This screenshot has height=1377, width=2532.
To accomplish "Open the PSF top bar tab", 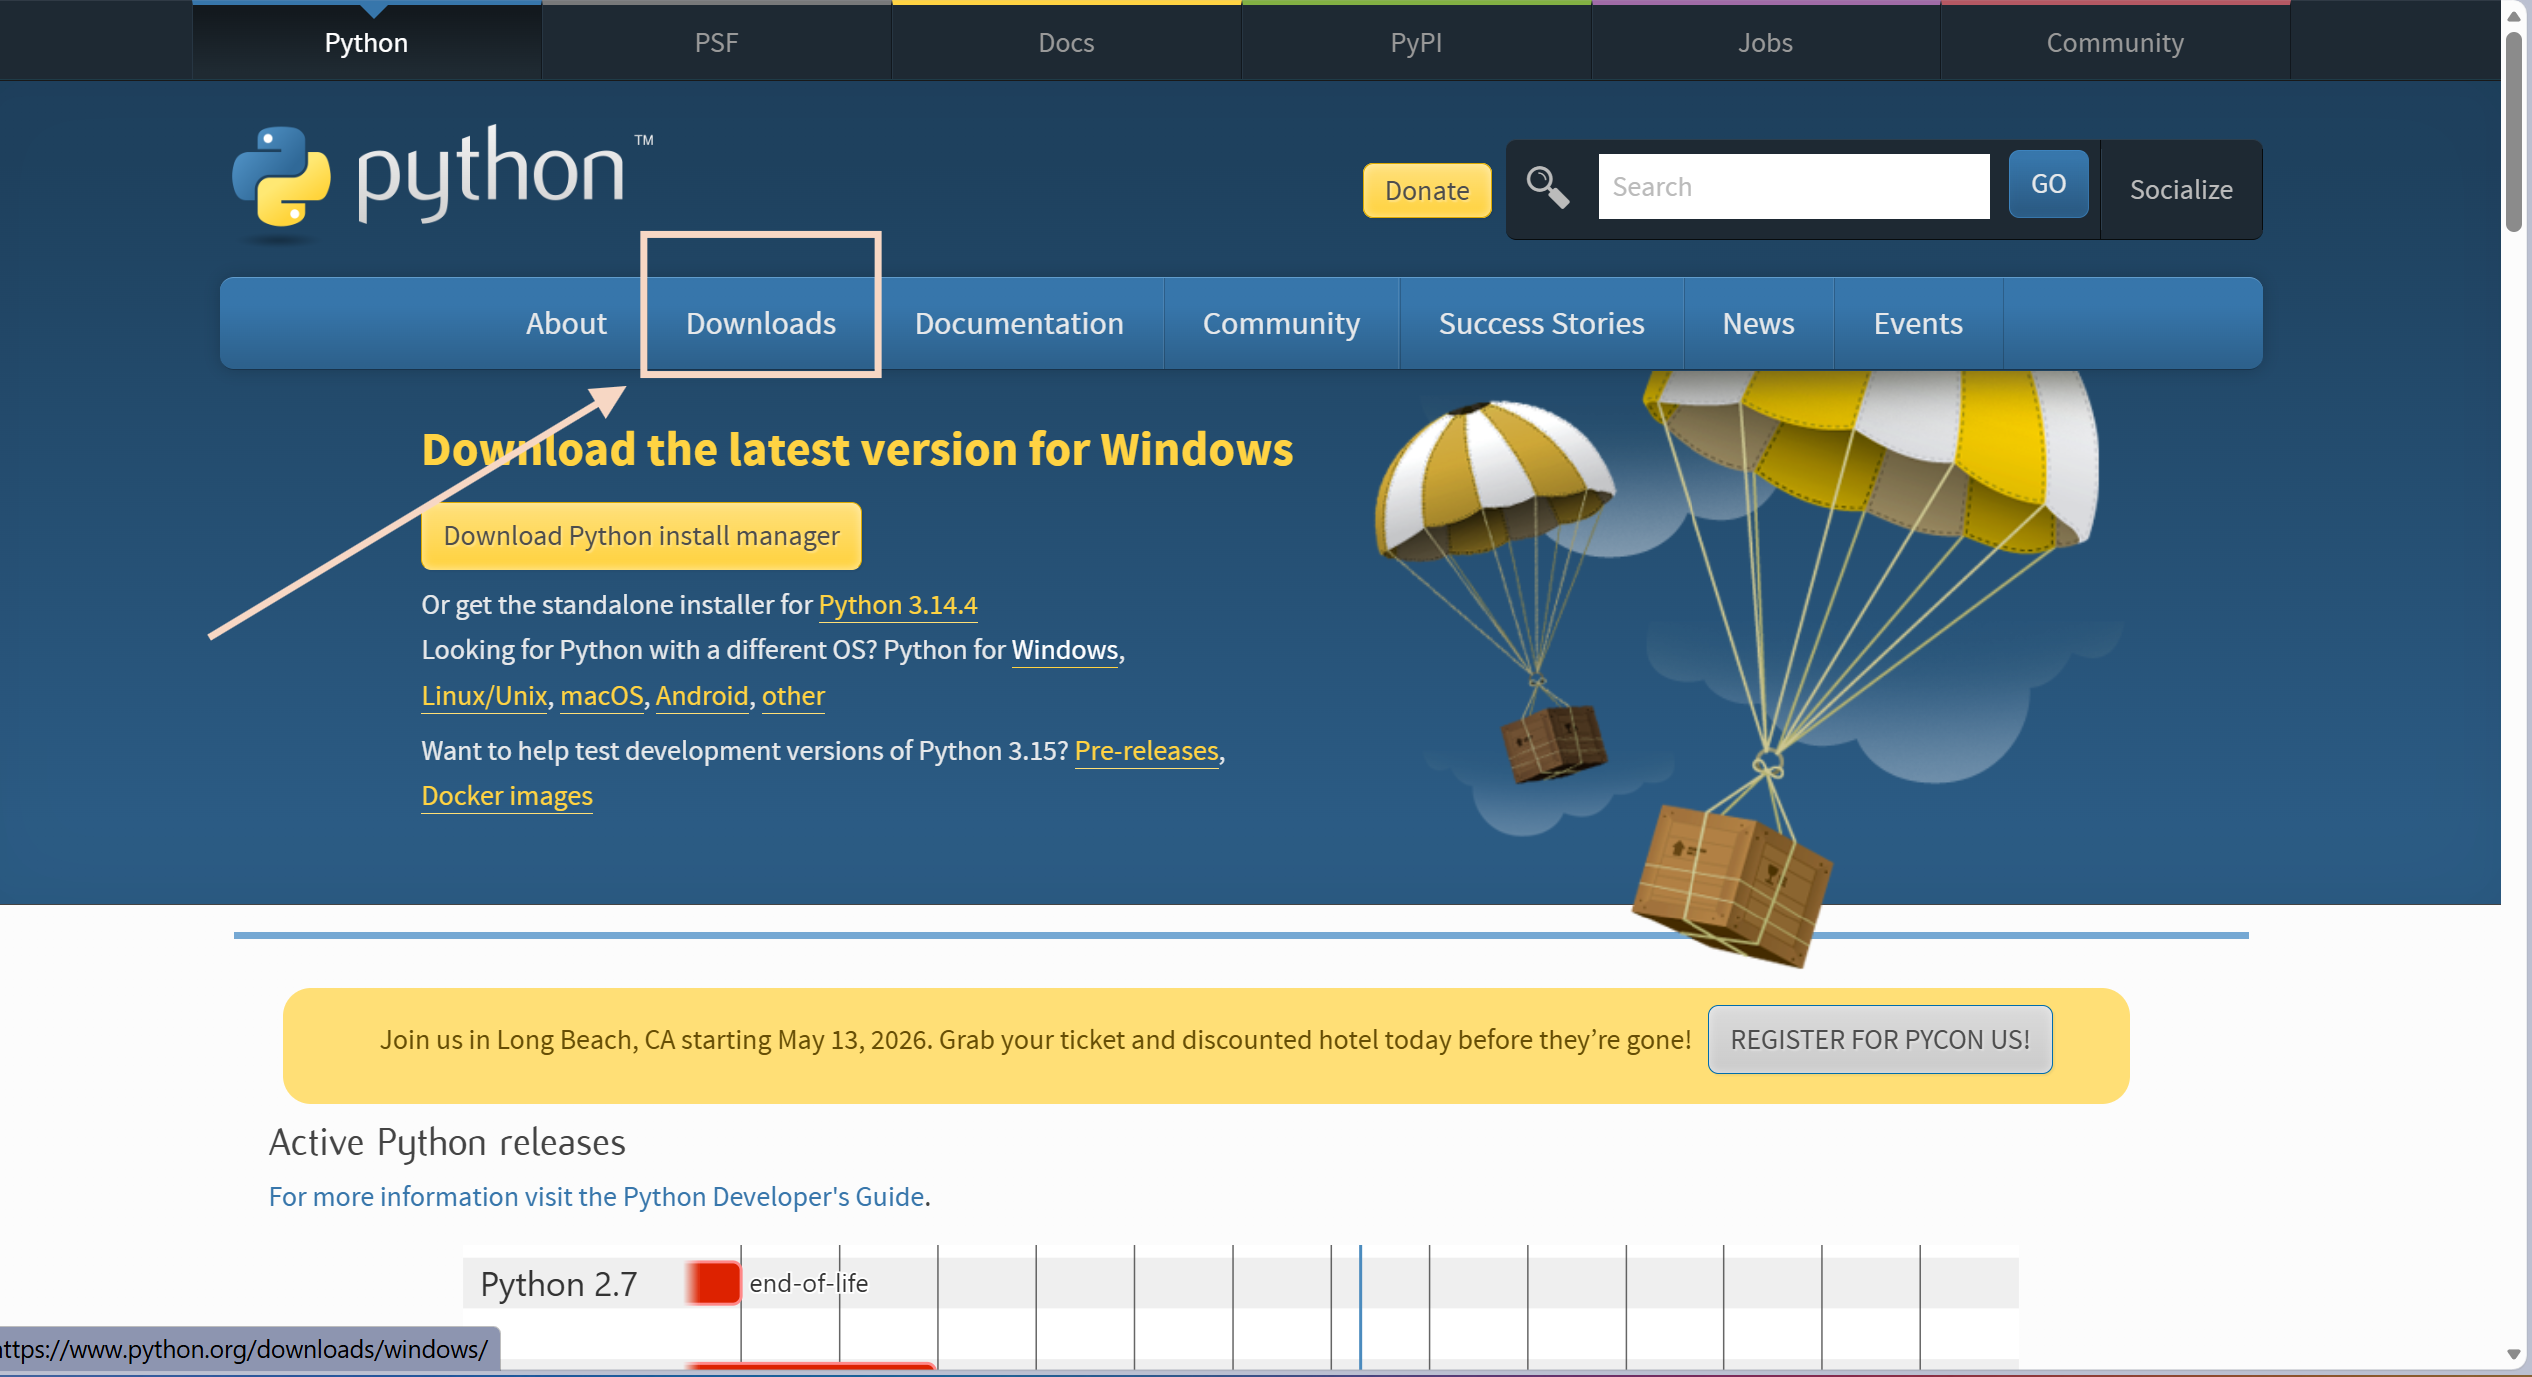I will pos(716,43).
